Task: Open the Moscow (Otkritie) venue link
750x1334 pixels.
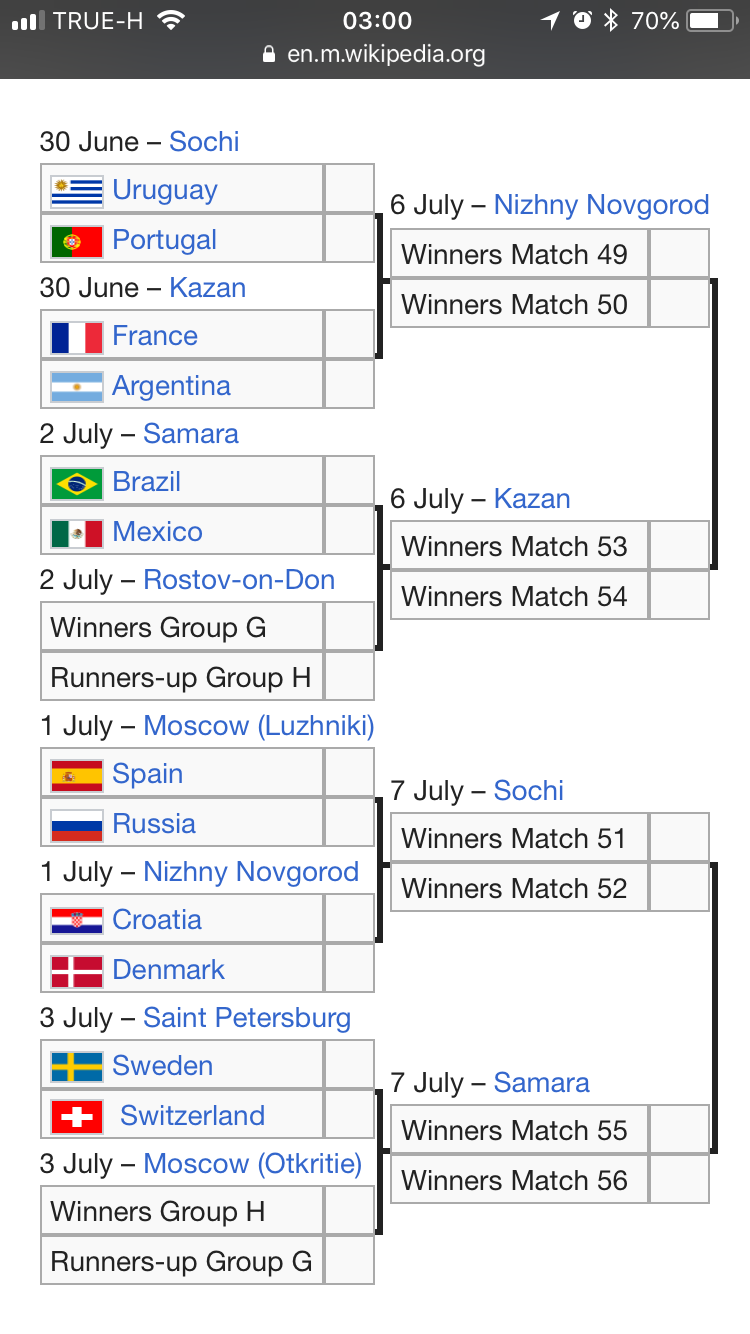Action: (253, 1164)
